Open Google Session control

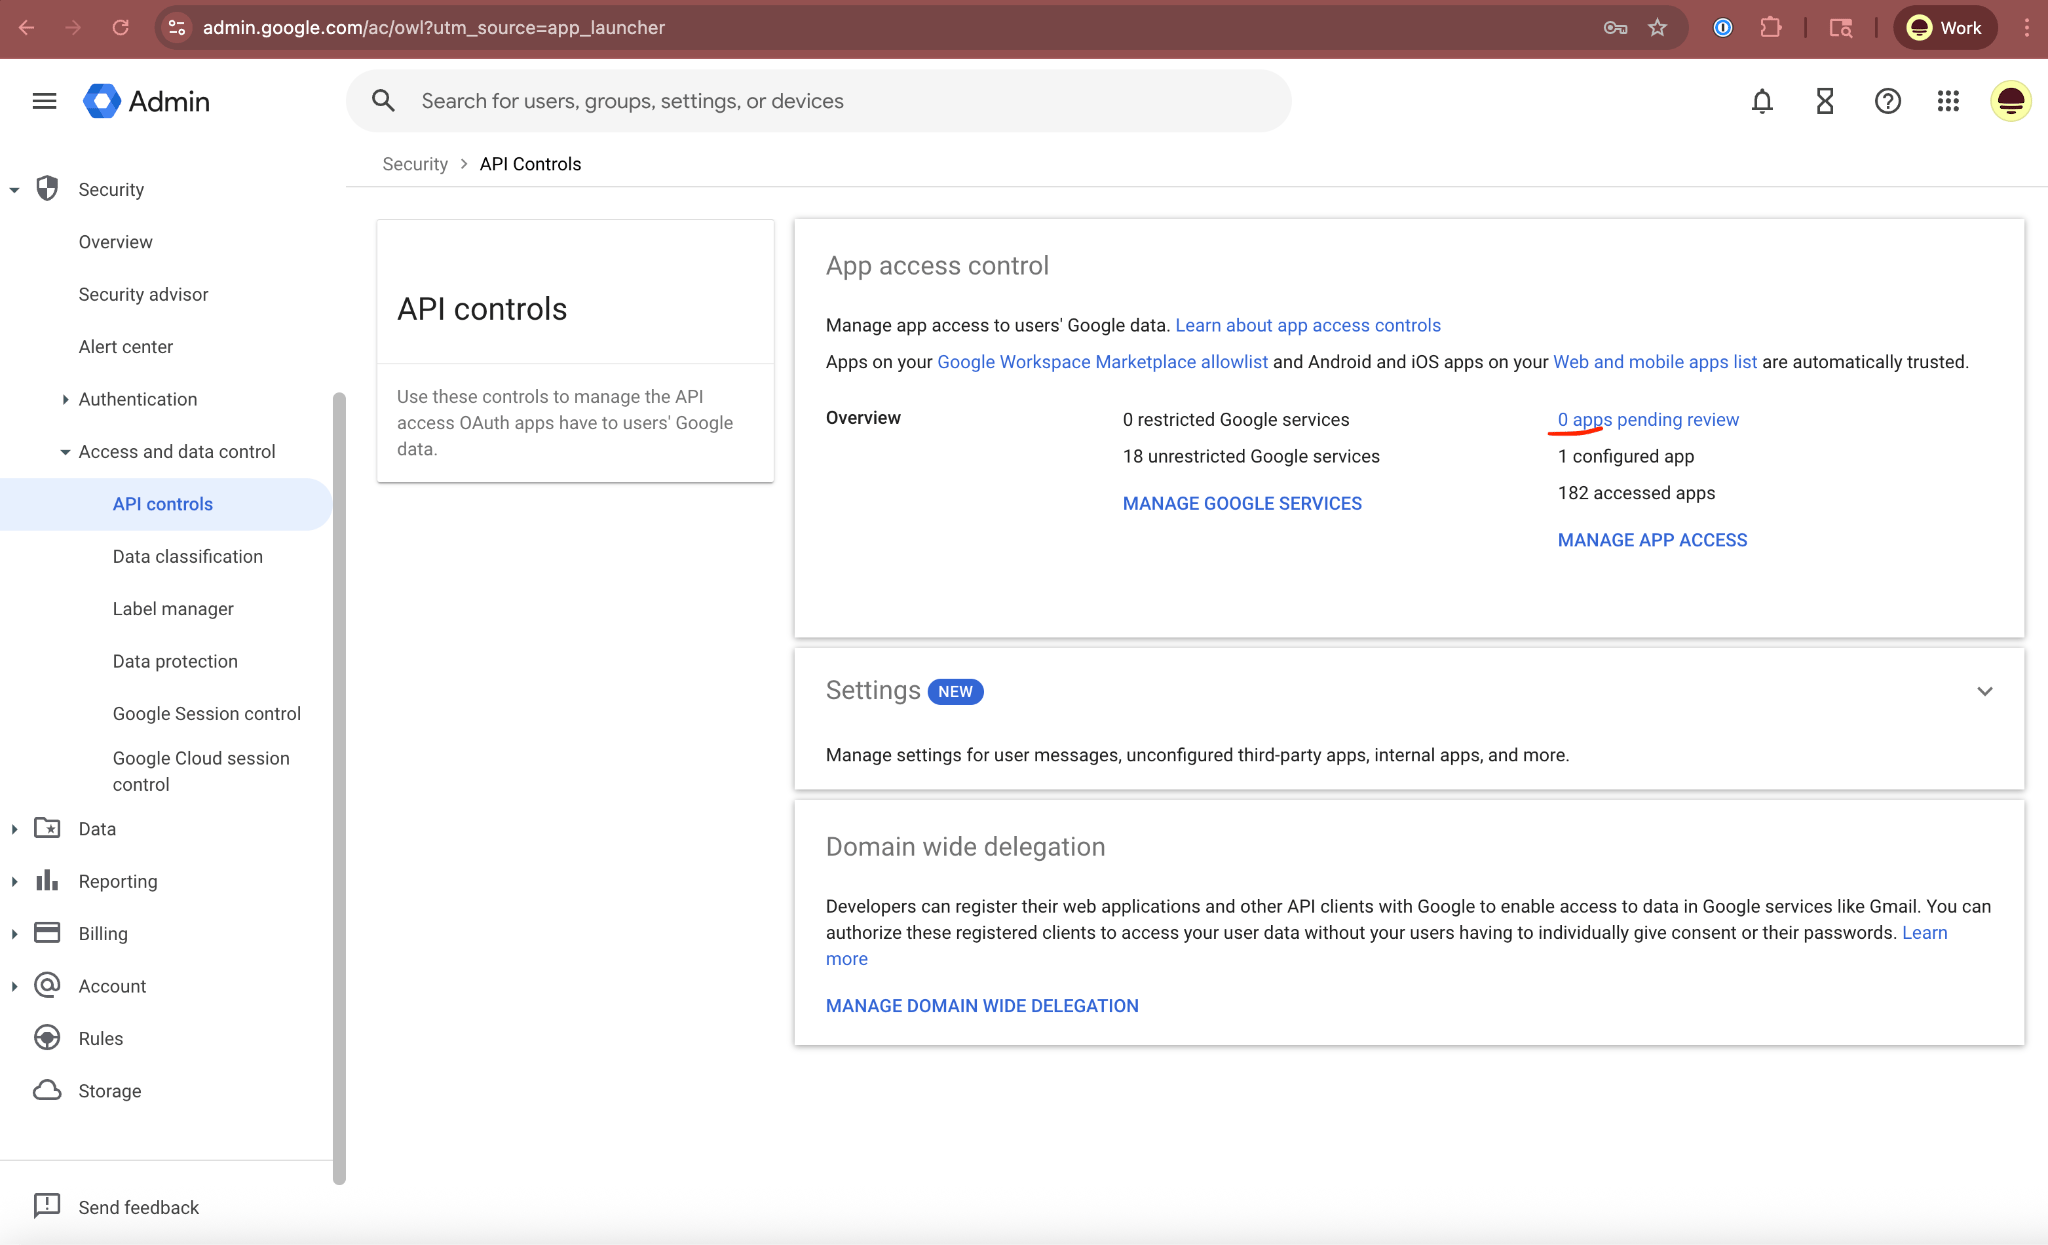click(x=207, y=714)
